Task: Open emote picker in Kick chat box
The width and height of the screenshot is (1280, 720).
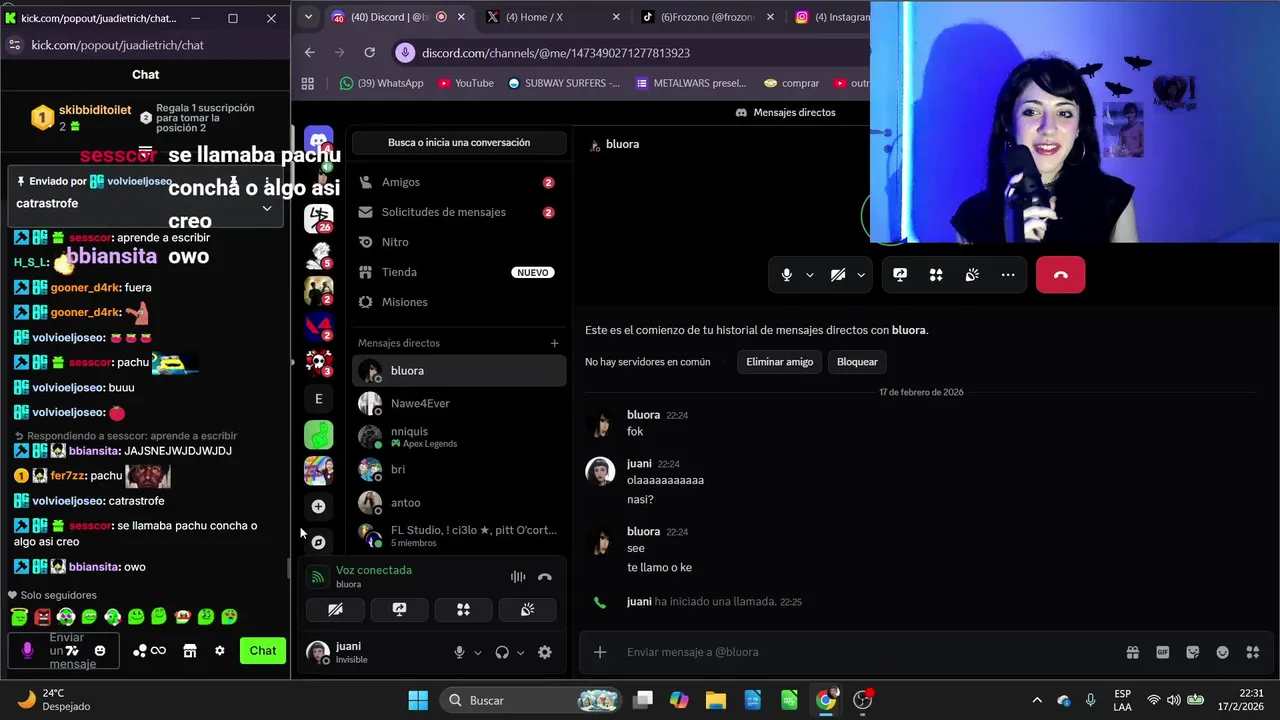Action: [99, 651]
